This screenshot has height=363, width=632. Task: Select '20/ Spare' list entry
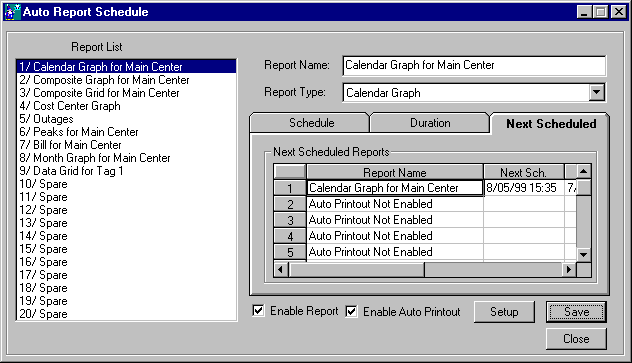click(126, 314)
